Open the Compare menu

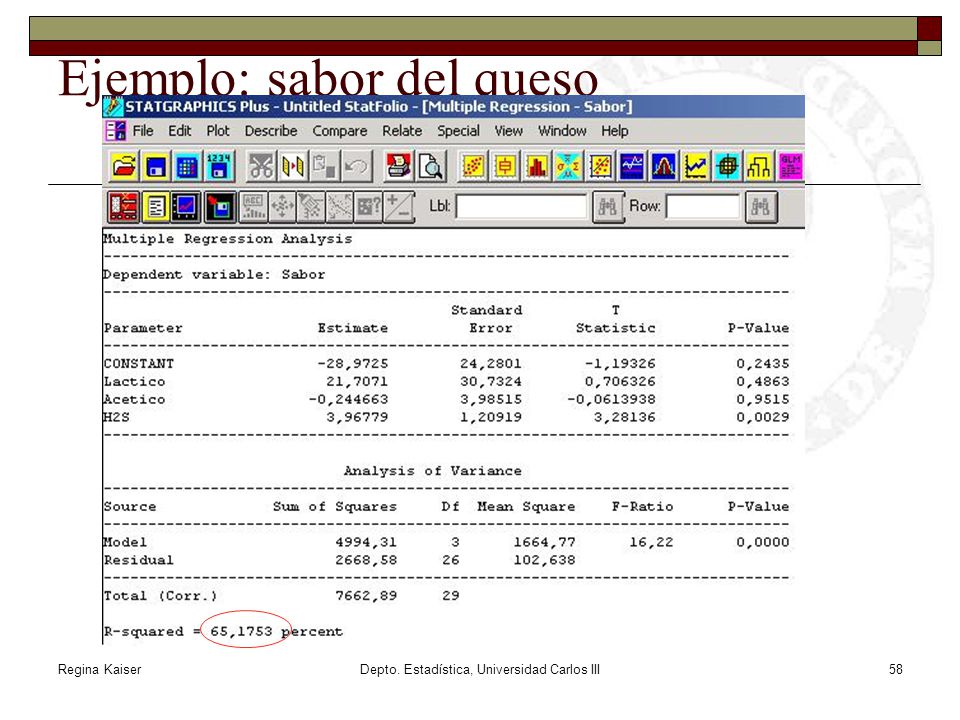340,131
